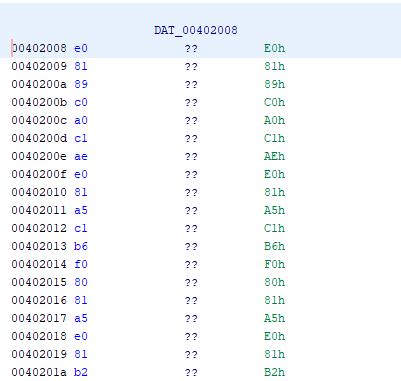Screen dimensions: 401x381
Task: Click address 0040200c
Action: click(x=39, y=120)
